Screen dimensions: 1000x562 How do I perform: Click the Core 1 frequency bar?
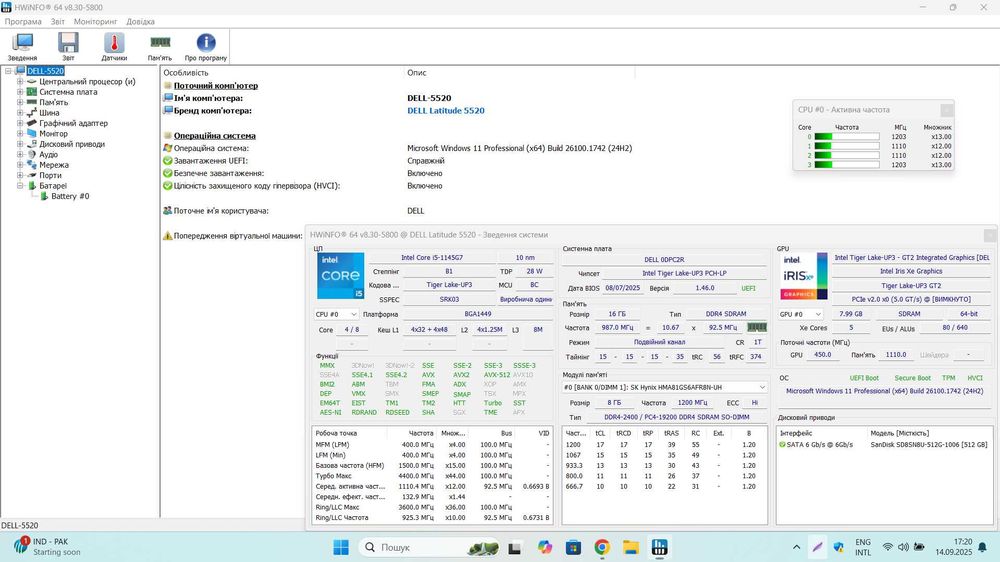point(846,146)
